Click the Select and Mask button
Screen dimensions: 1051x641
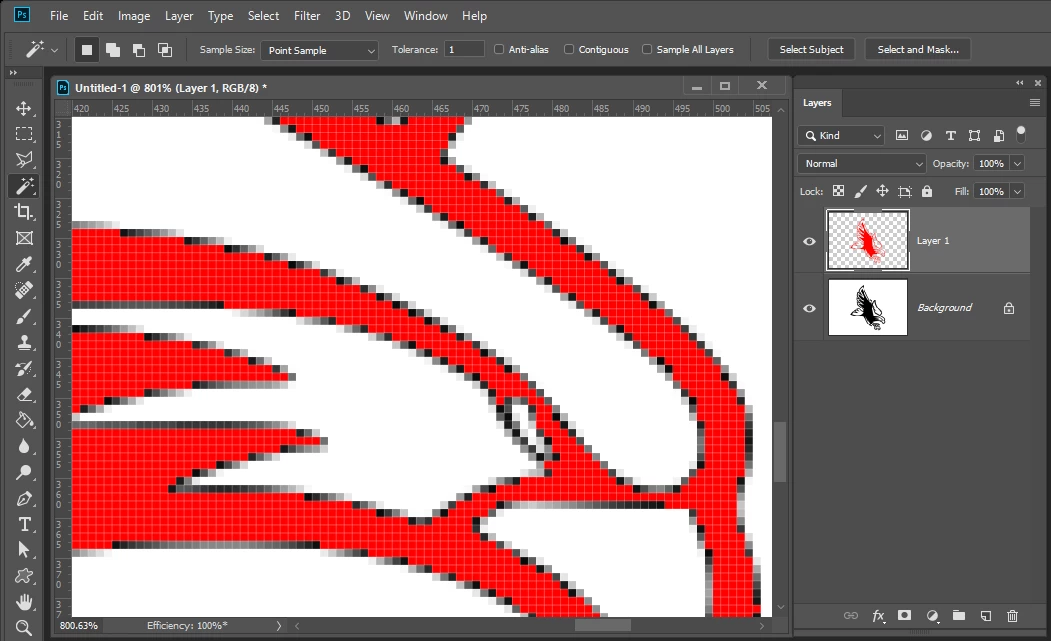(x=918, y=50)
